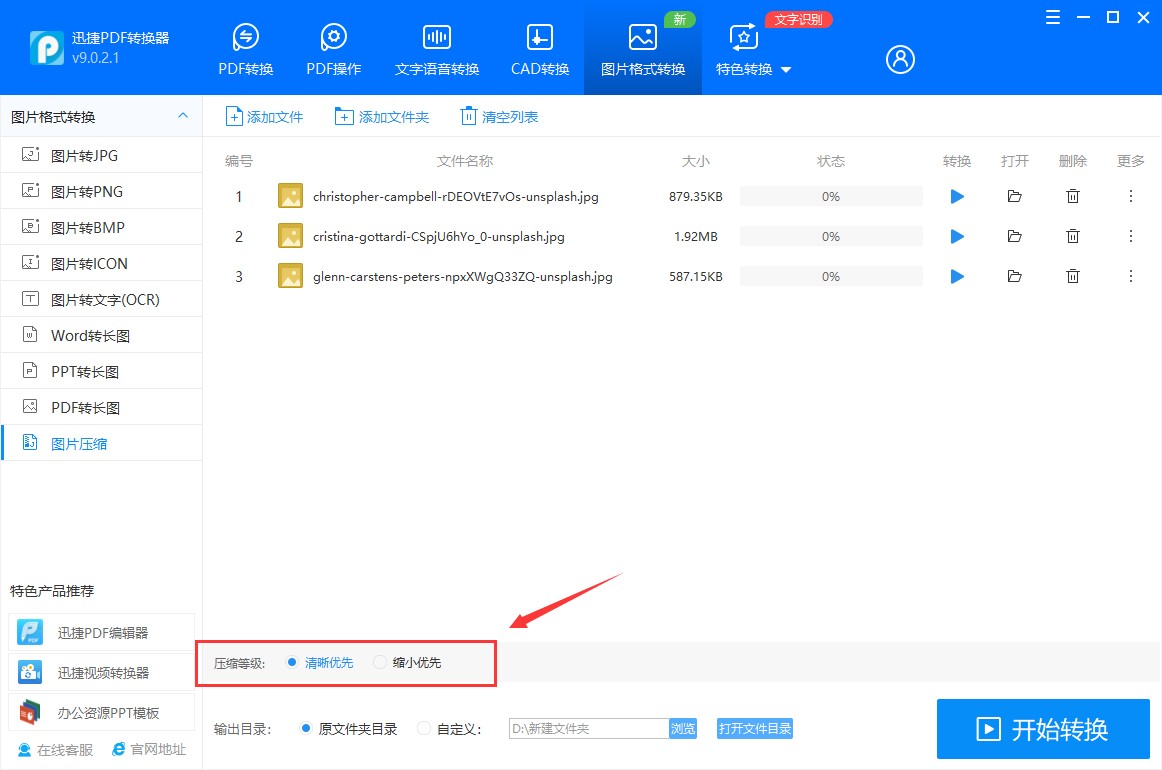Start converting christopher-campbell file via play icon

click(x=956, y=196)
